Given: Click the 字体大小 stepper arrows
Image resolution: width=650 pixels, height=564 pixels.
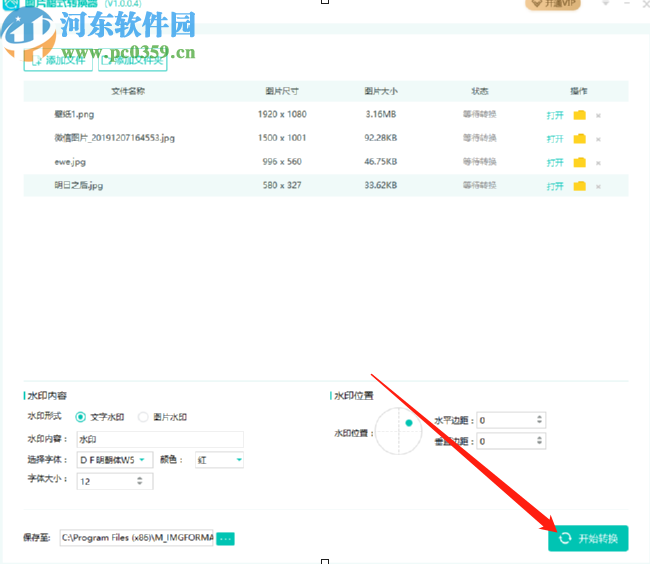Looking at the screenshot, I should coord(140,481).
